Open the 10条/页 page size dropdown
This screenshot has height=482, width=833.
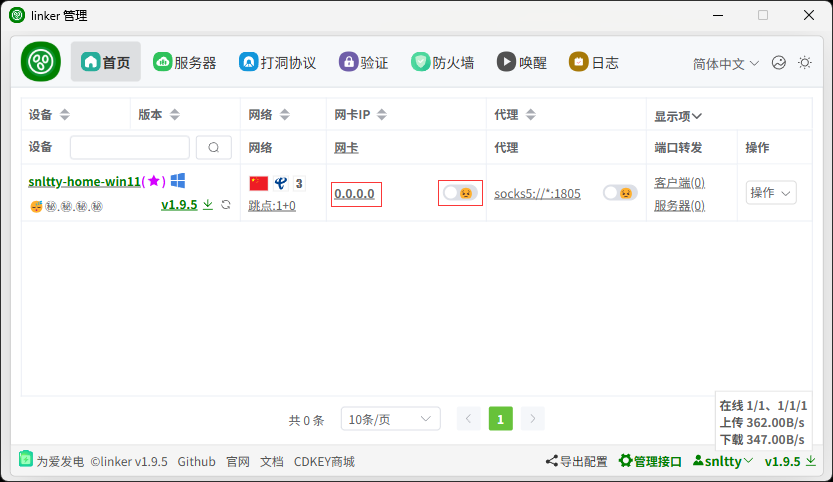(390, 419)
